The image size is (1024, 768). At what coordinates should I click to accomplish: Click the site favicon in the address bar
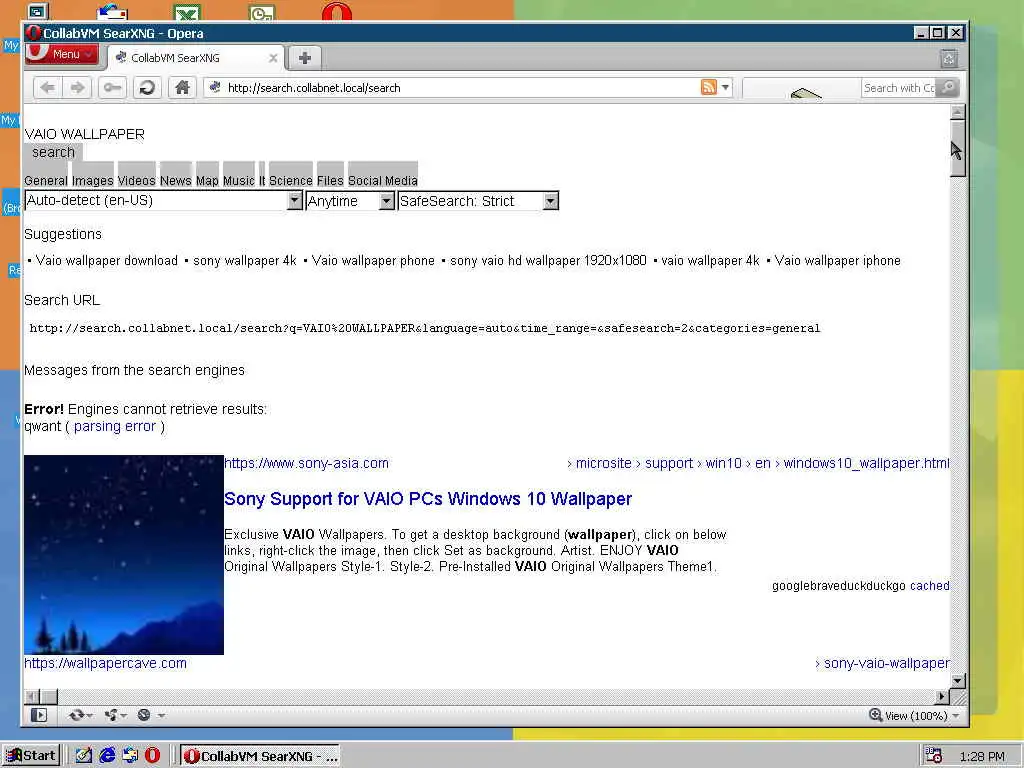click(215, 87)
